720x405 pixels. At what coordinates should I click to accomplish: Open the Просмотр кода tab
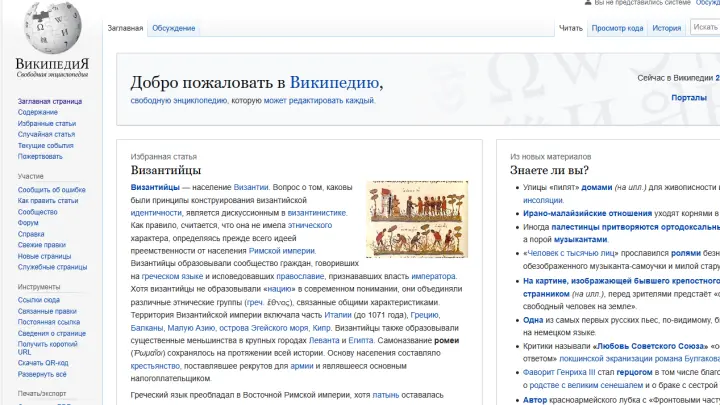tap(617, 28)
